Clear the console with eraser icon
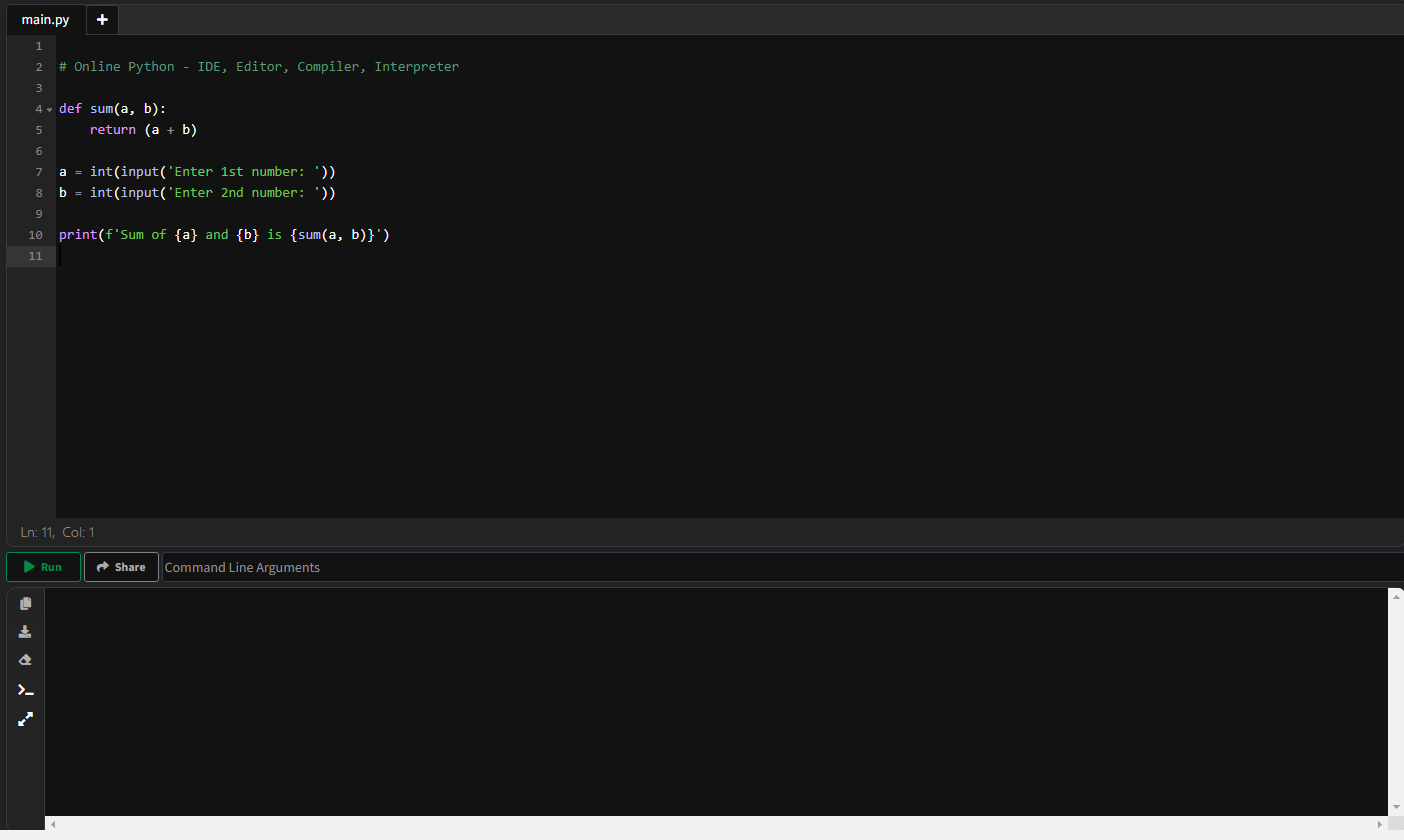The width and height of the screenshot is (1404, 840). (26, 660)
